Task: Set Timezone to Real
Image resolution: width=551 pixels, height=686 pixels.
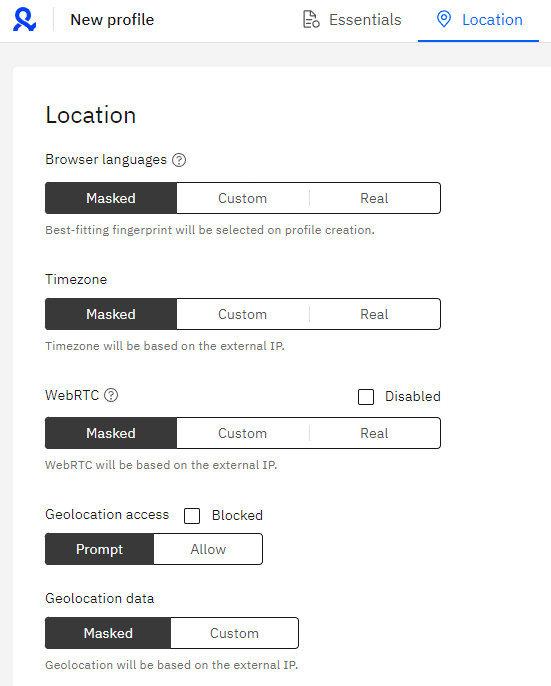Action: click(x=374, y=314)
